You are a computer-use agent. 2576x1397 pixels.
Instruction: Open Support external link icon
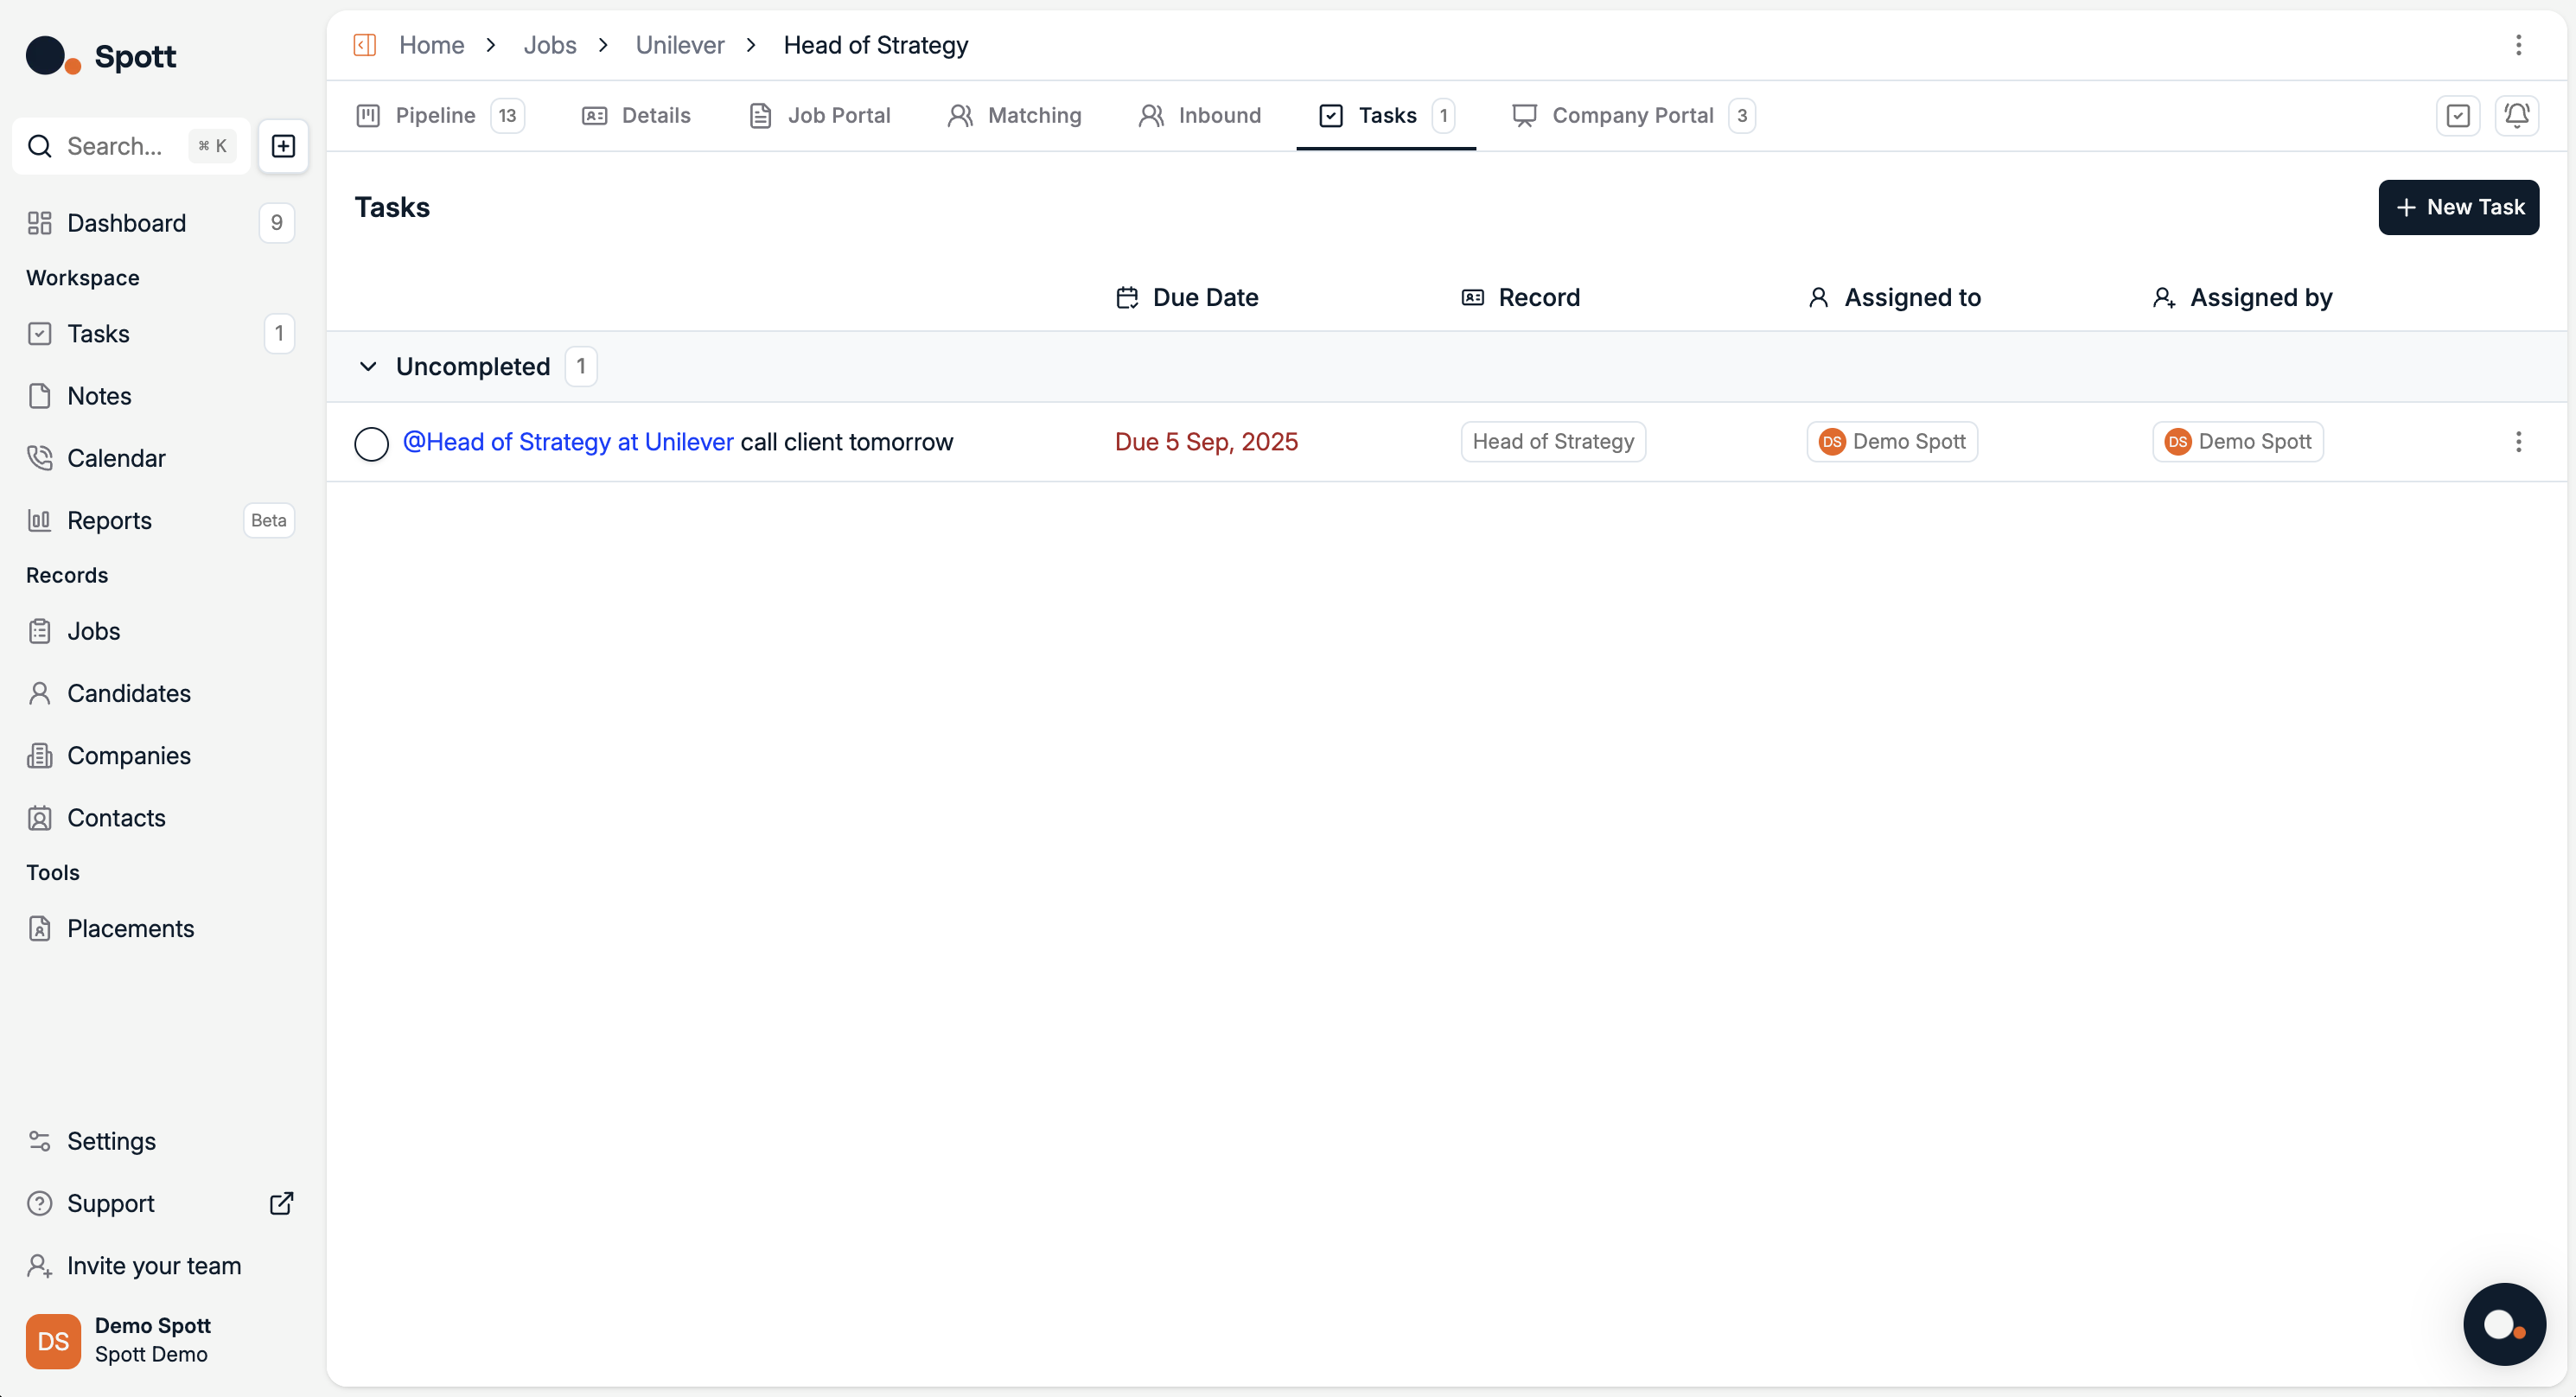tap(282, 1203)
